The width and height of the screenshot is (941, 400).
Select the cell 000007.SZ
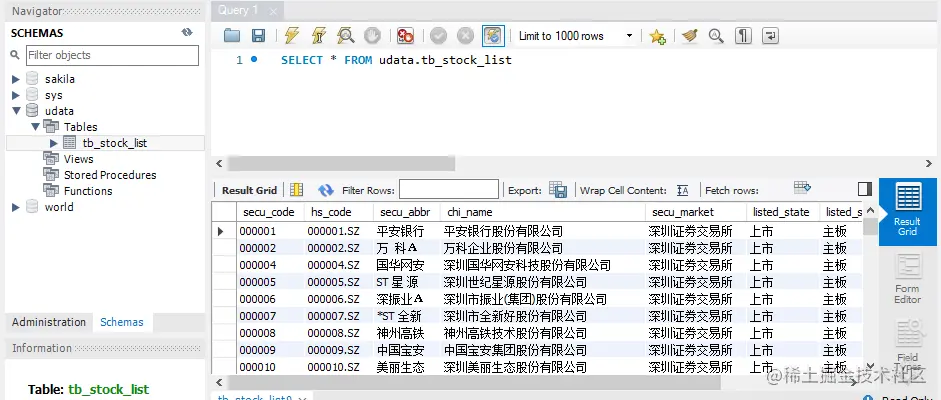point(339,316)
